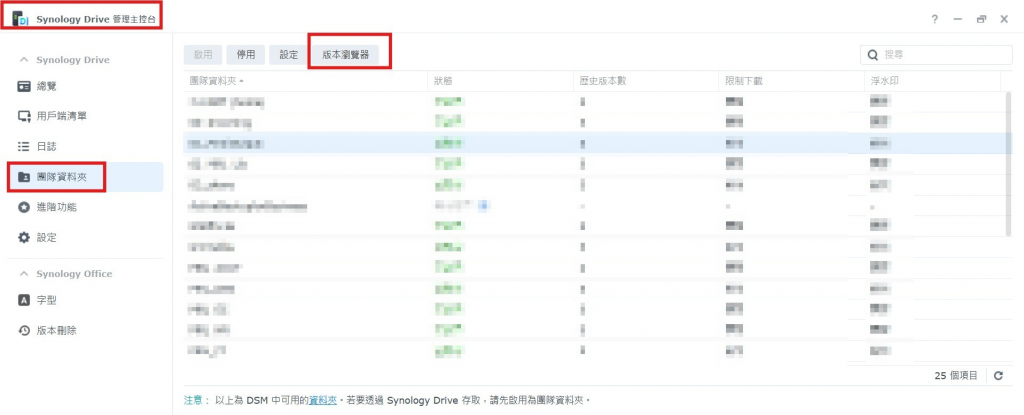The width and height of the screenshot is (1024, 415).
Task: Click the 用戶端清單 monitor icon
Action: pos(24,116)
